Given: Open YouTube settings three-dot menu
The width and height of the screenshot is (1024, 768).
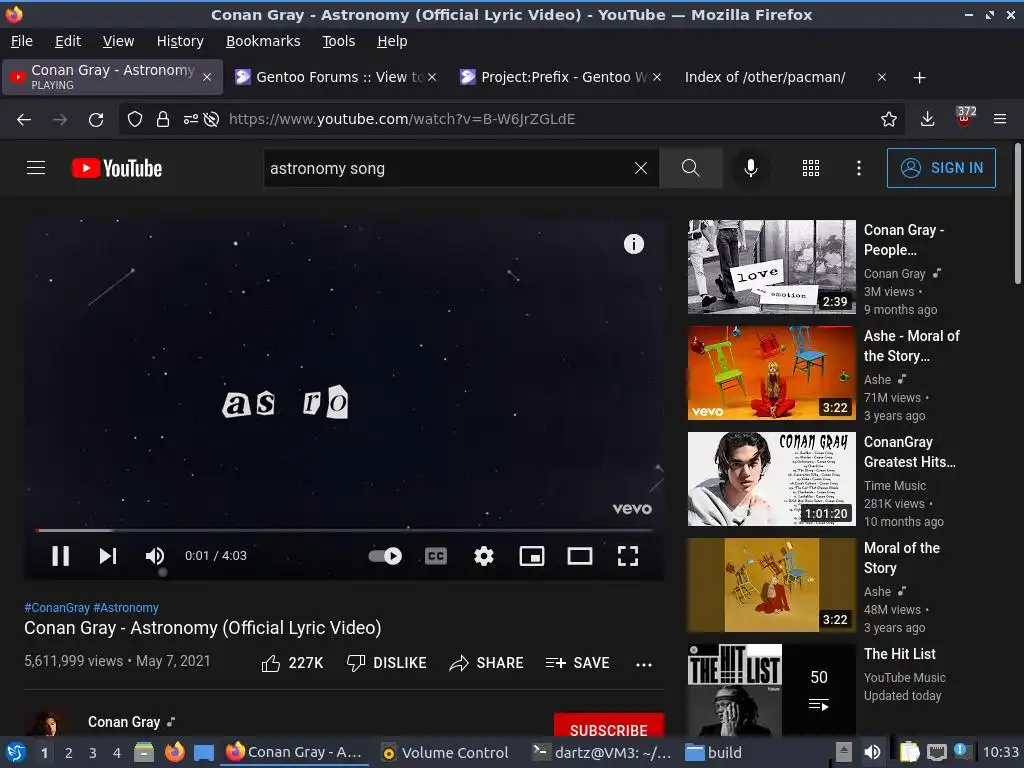Looking at the screenshot, I should coord(859,168).
